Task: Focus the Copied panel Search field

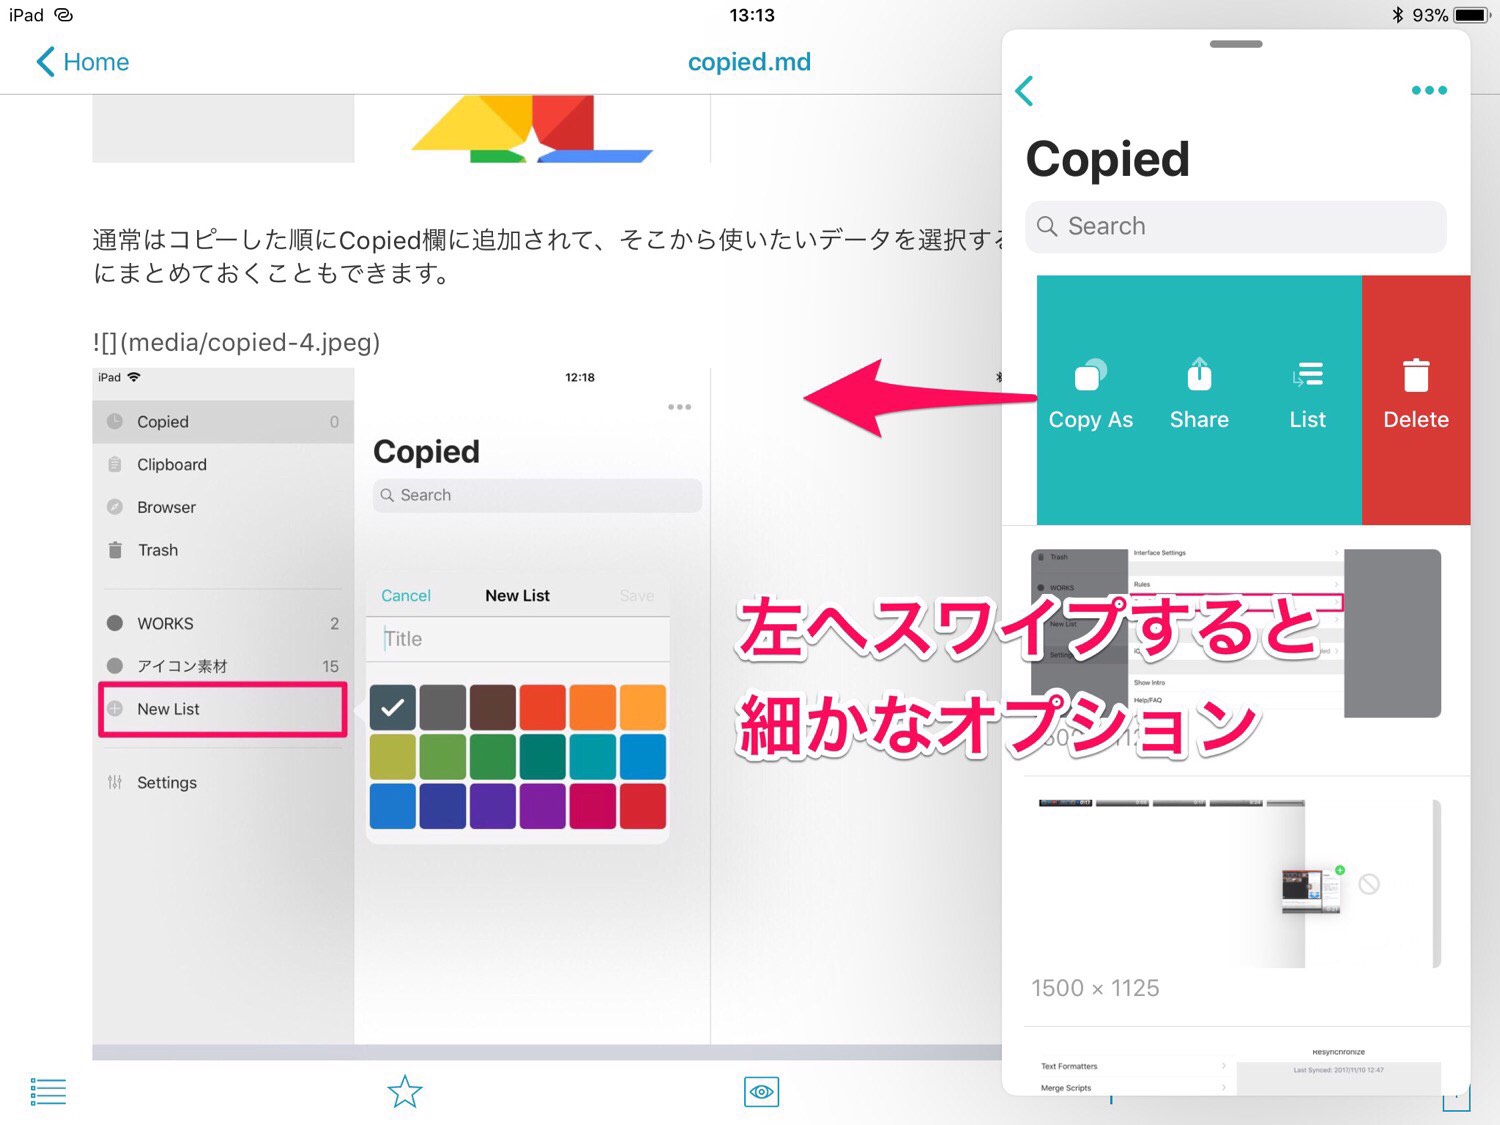Action: point(1236,226)
